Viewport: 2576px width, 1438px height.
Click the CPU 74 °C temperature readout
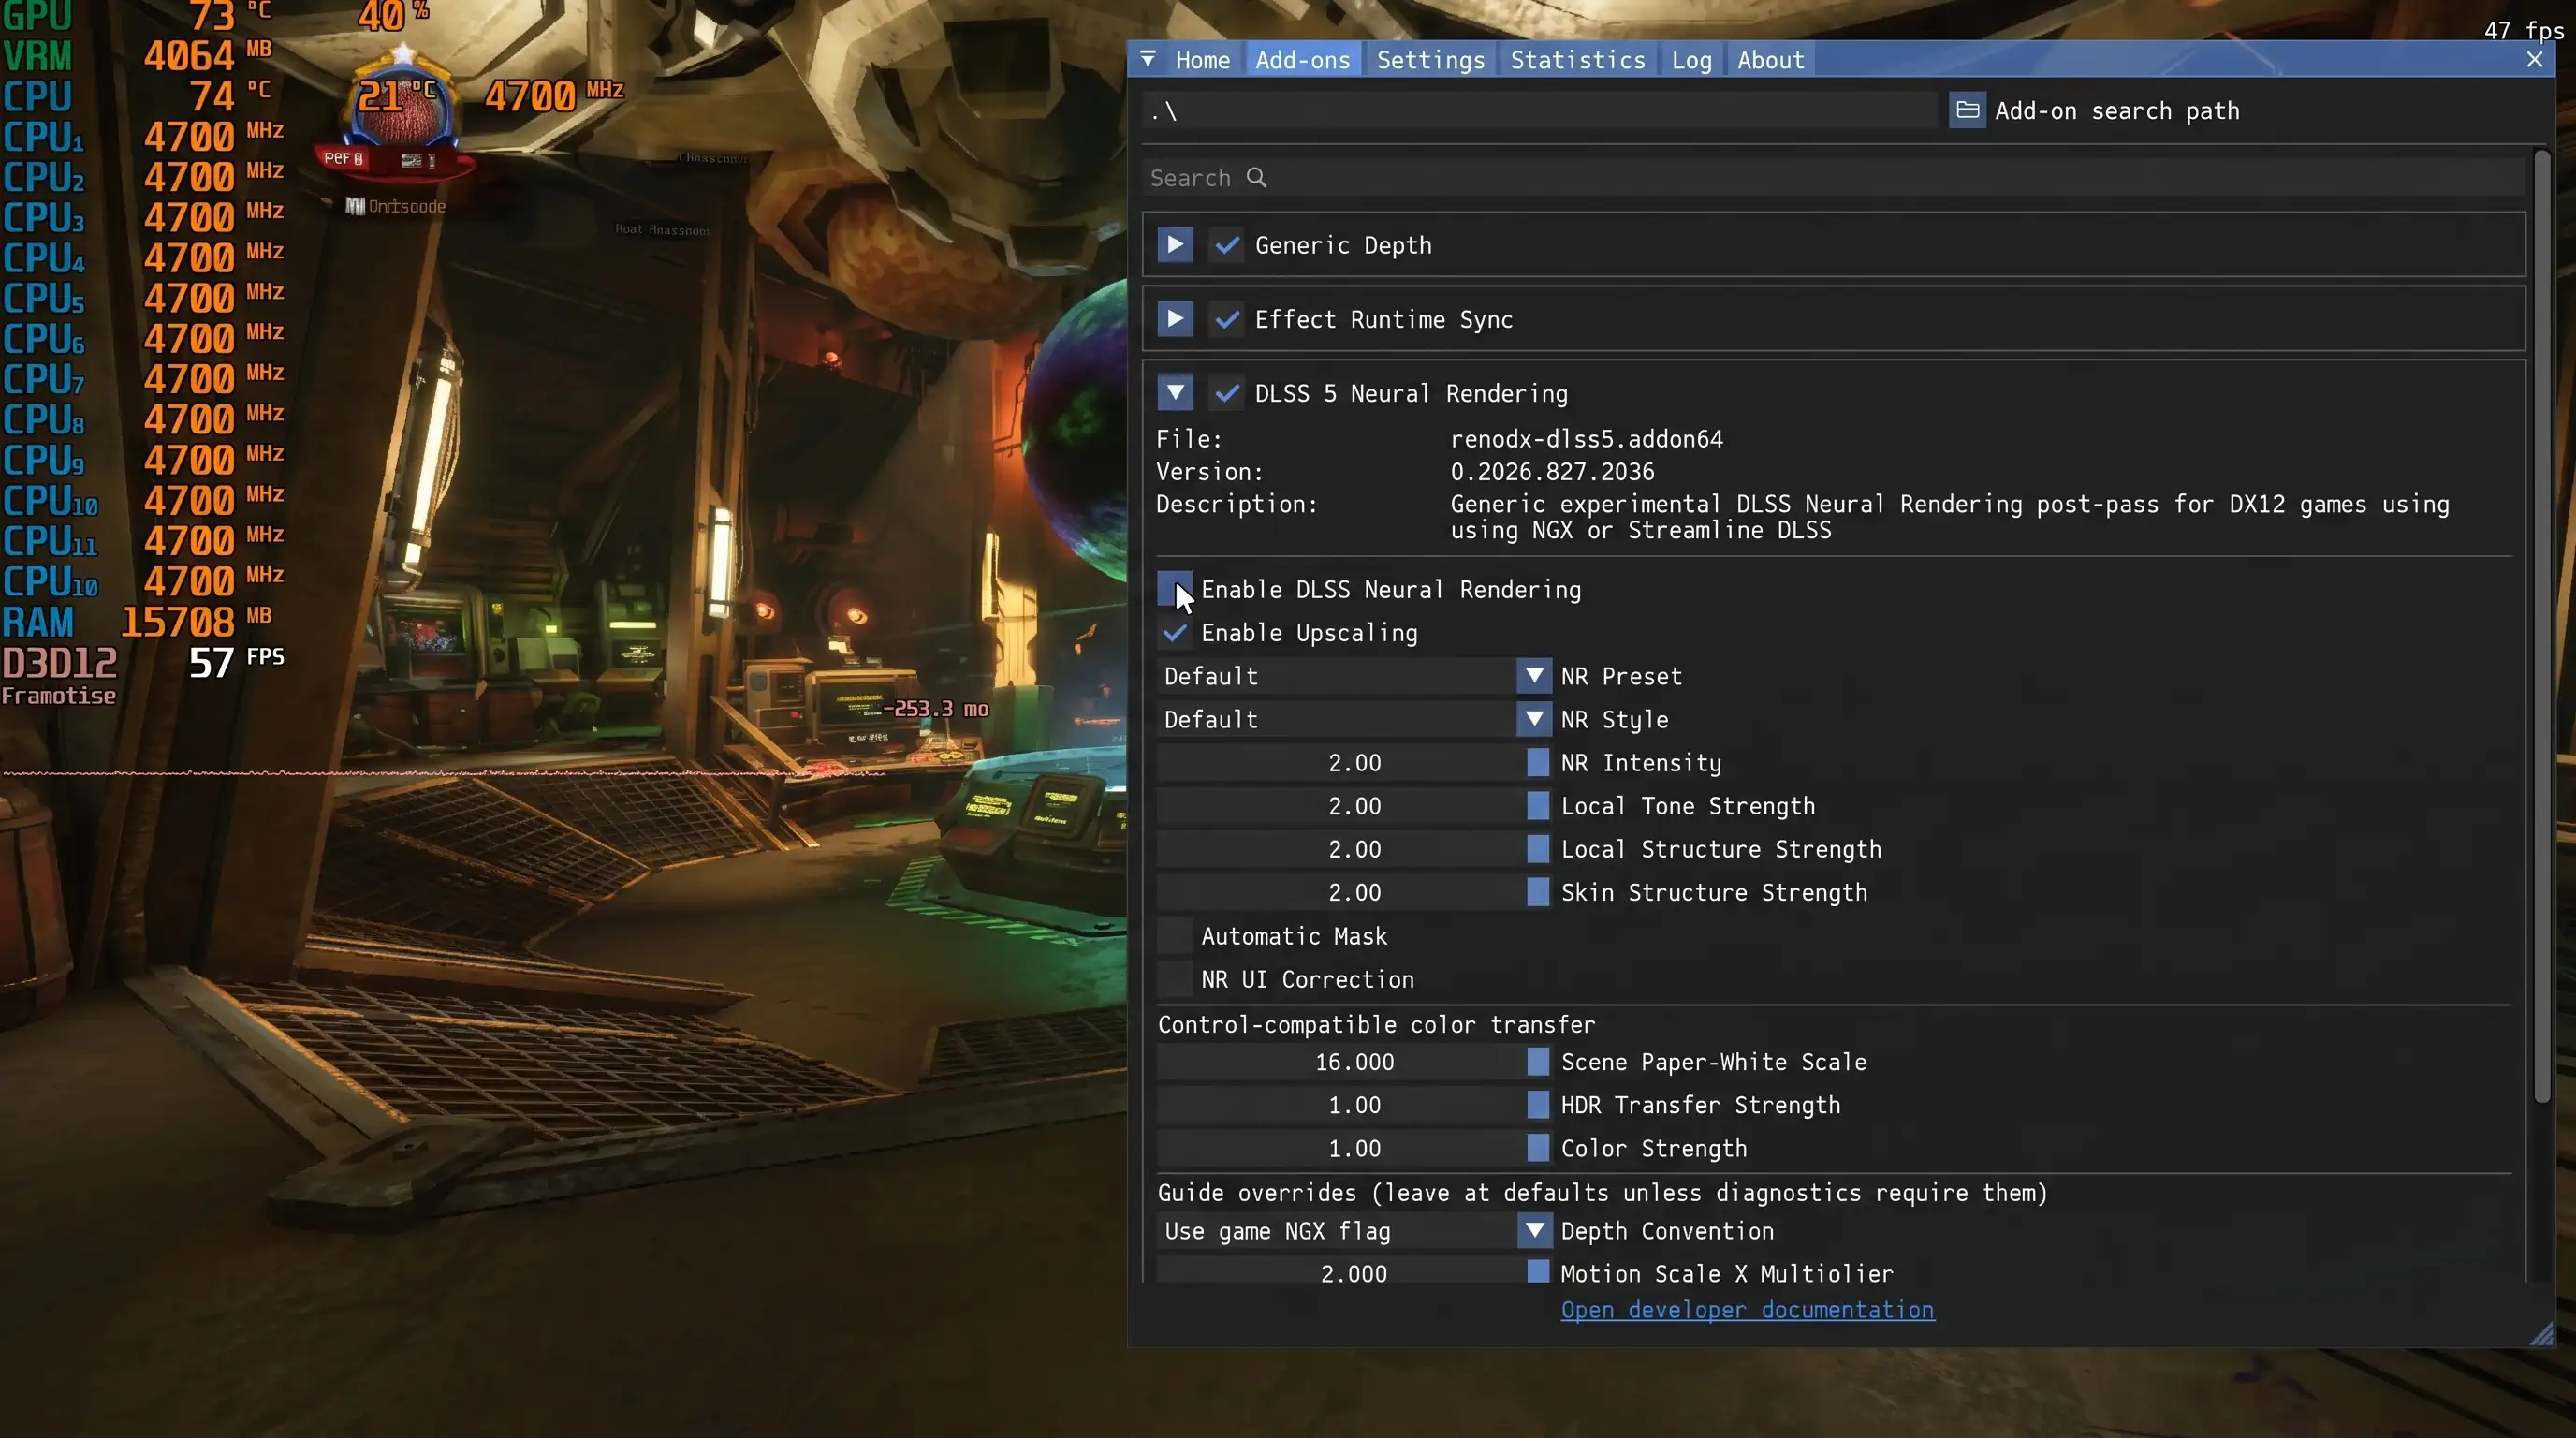click(x=137, y=97)
